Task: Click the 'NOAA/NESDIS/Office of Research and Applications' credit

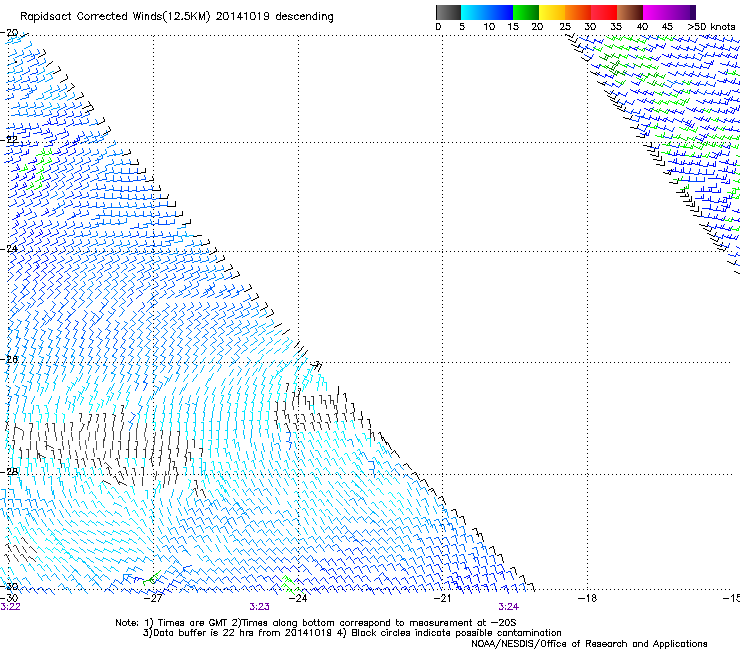Action: [589, 644]
